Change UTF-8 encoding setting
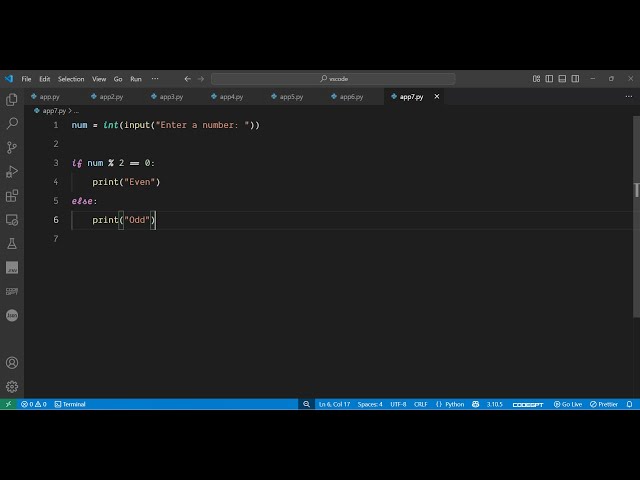640x480 pixels. [x=398, y=404]
